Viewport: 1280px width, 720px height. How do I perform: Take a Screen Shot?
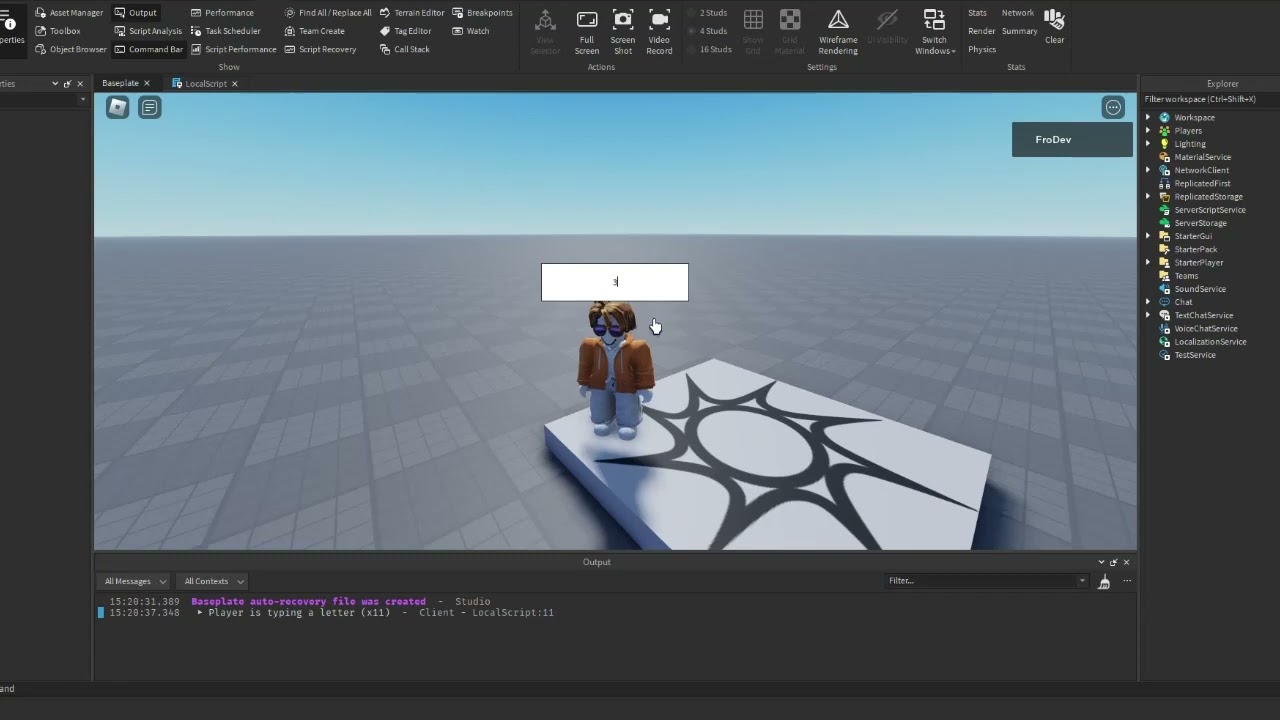tap(623, 32)
